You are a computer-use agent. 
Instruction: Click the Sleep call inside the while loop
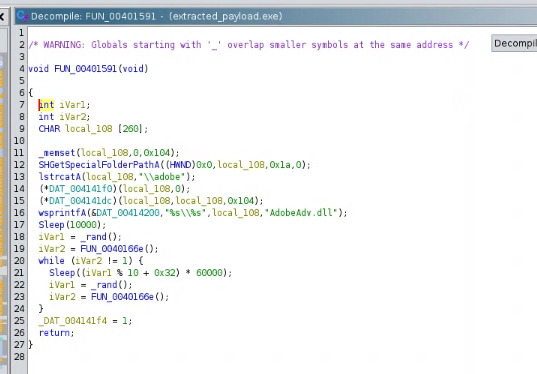click(x=62, y=273)
